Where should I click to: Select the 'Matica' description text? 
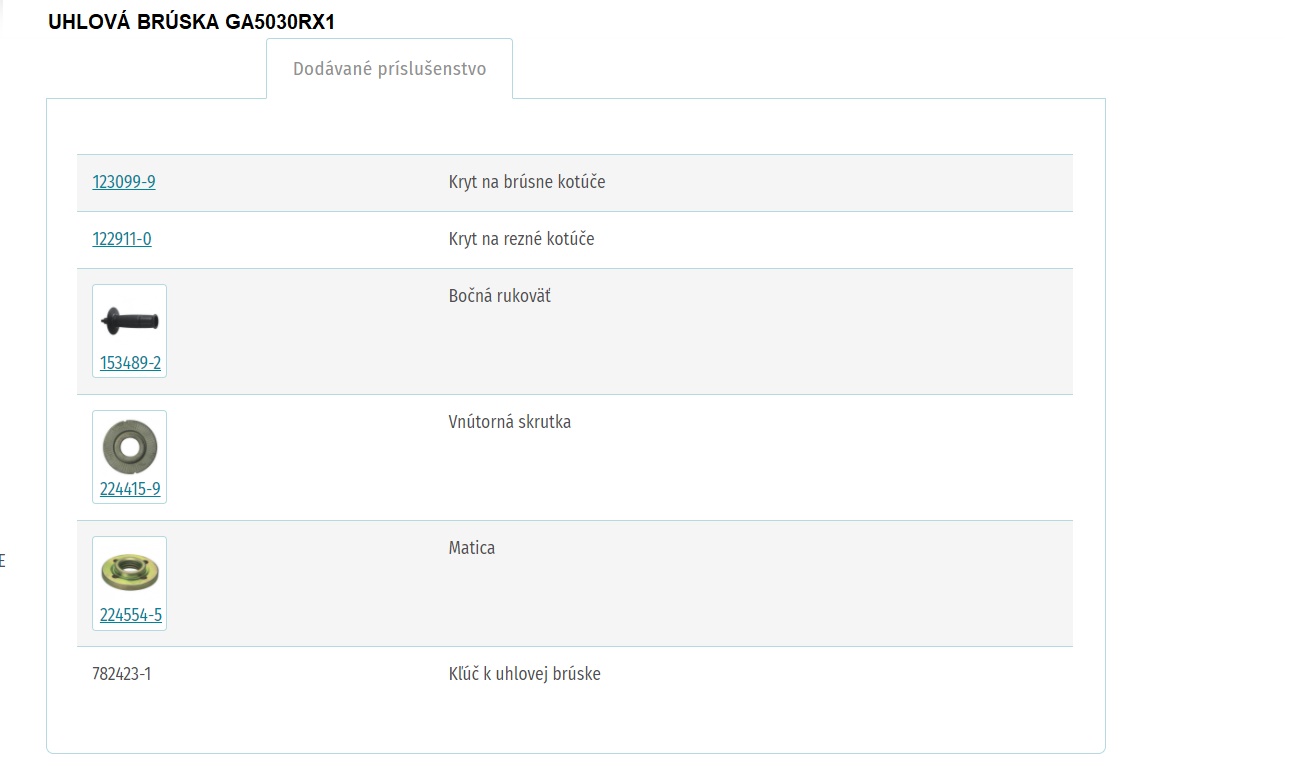(472, 548)
